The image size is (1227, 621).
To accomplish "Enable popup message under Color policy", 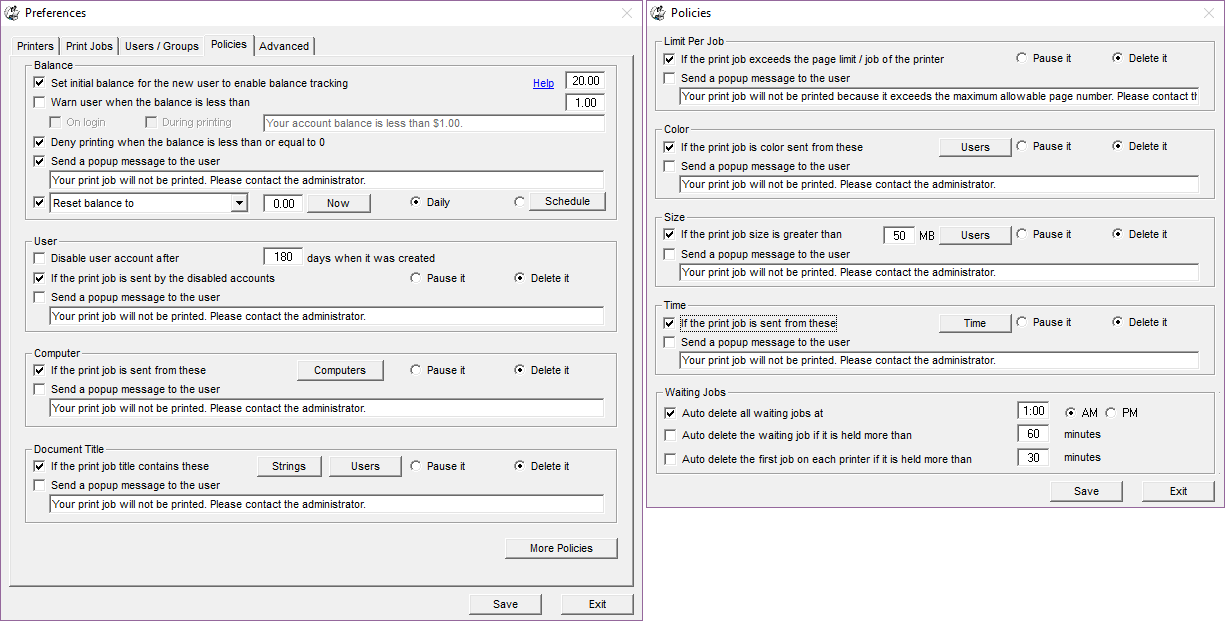I will (668, 166).
